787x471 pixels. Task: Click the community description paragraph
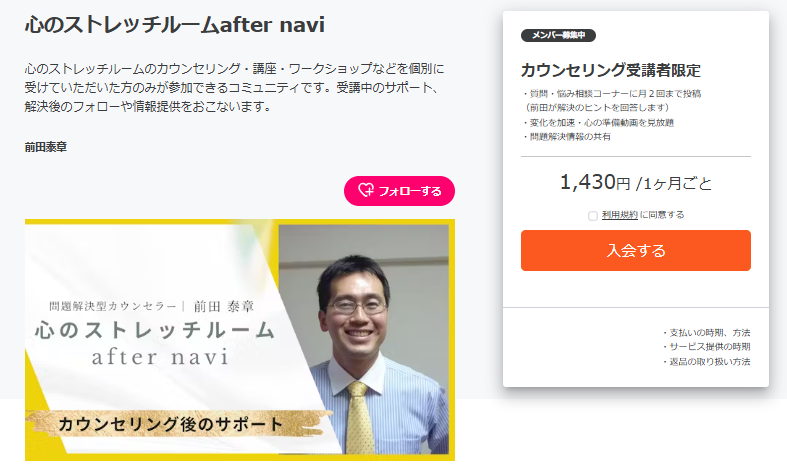coord(235,87)
